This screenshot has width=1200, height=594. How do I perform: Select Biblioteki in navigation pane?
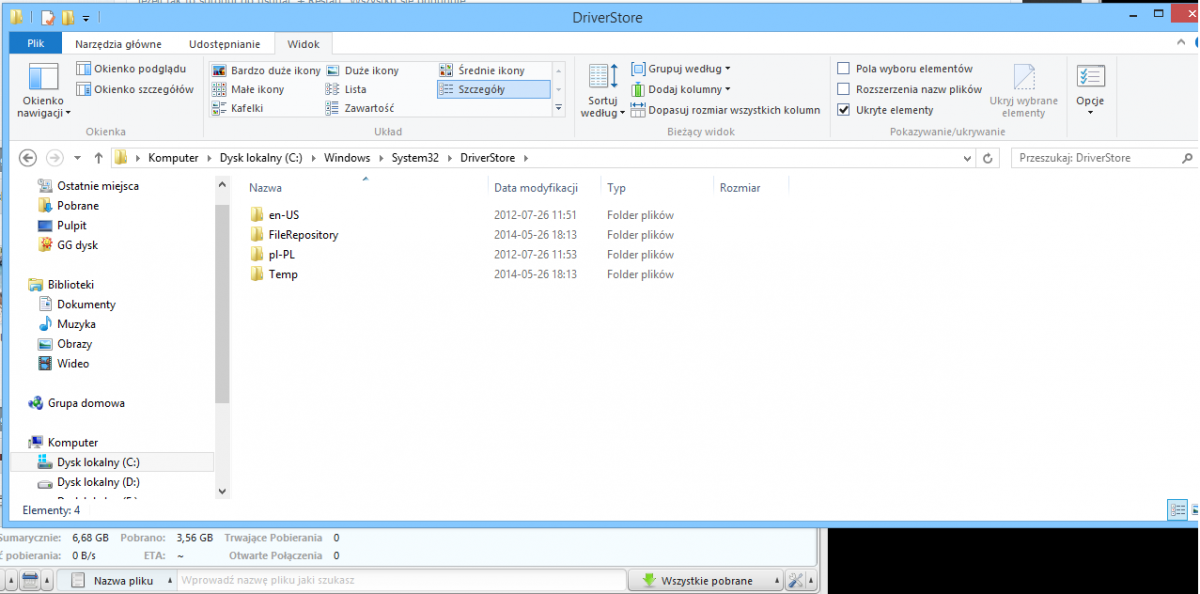coord(70,284)
